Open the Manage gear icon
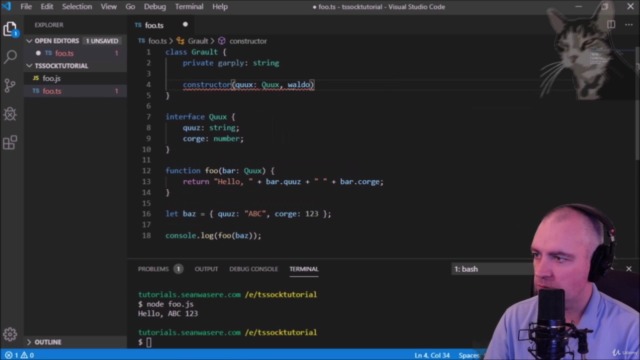Screen dimensions: 640x360 click(x=10, y=334)
